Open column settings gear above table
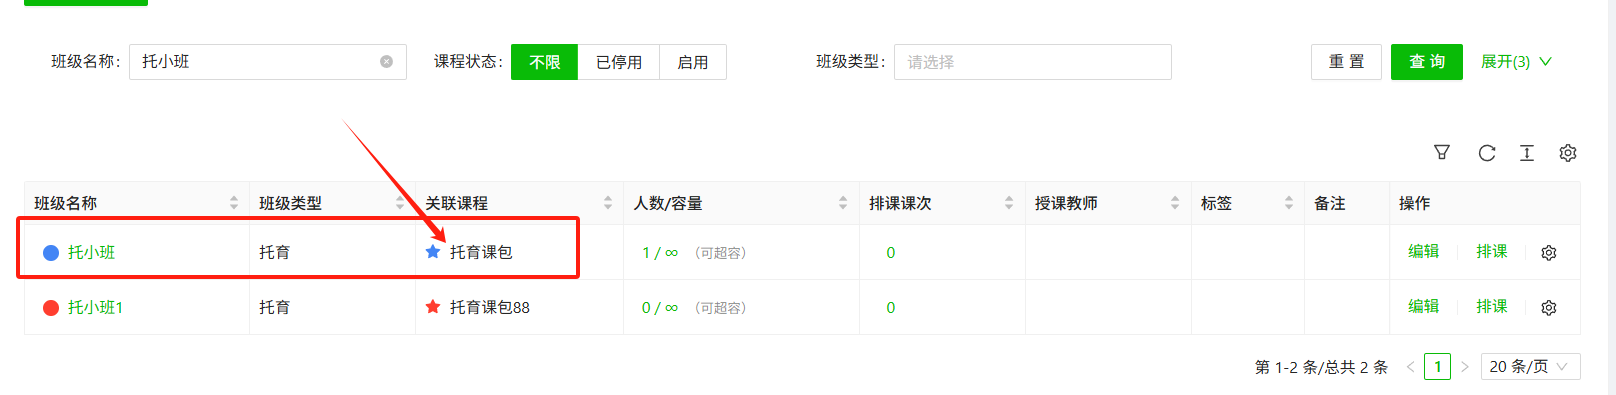The width and height of the screenshot is (1616, 395). pos(1568,152)
